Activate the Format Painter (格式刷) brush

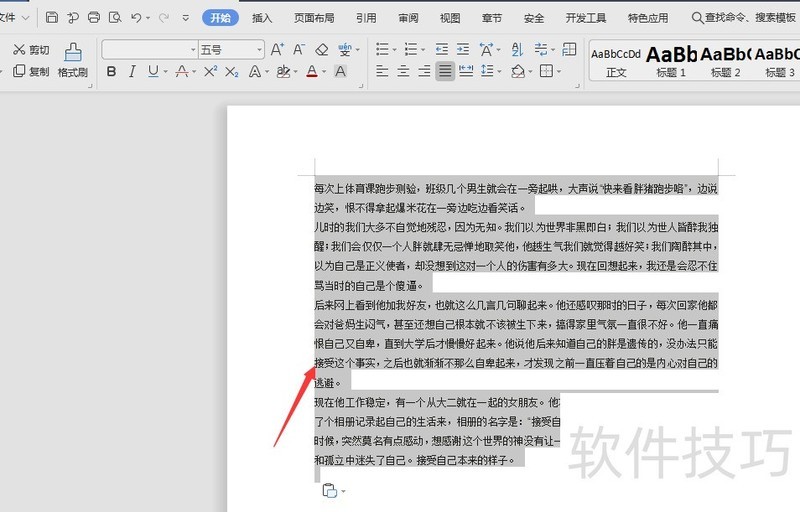coord(73,60)
